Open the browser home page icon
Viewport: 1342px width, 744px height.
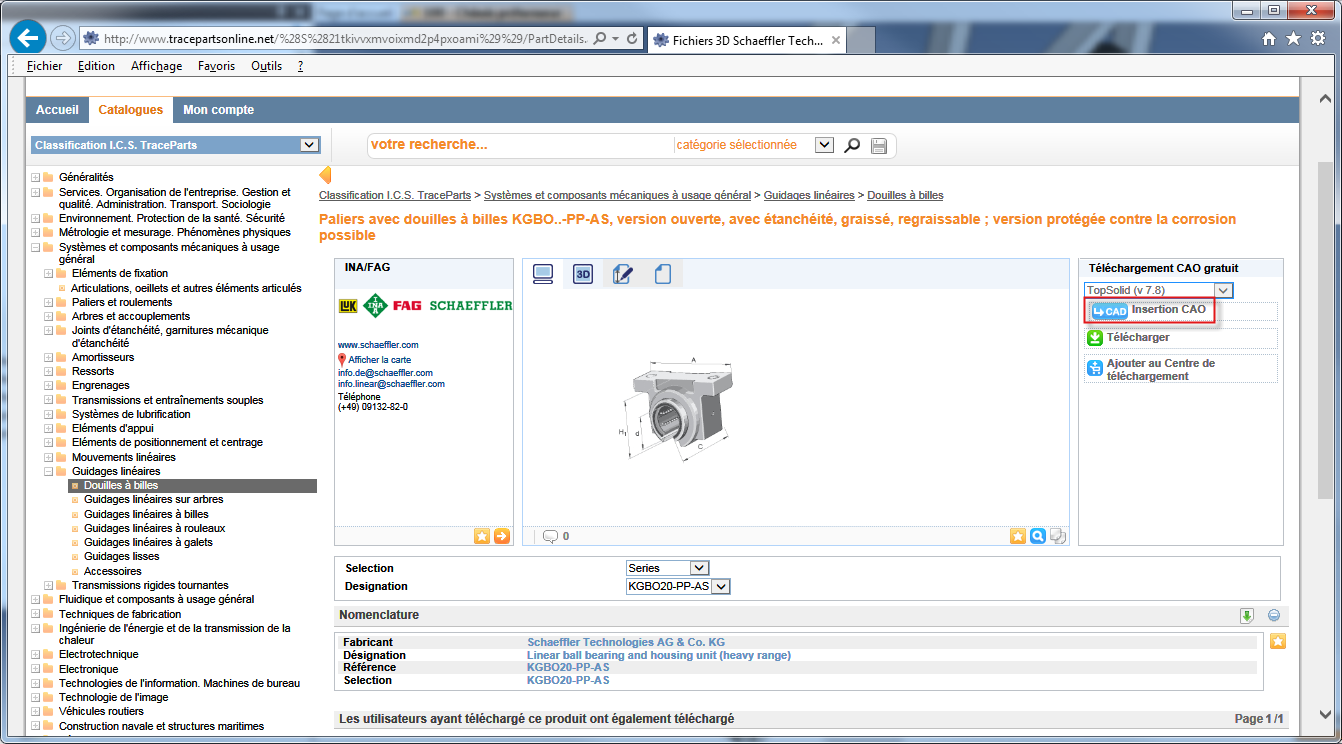point(1269,39)
